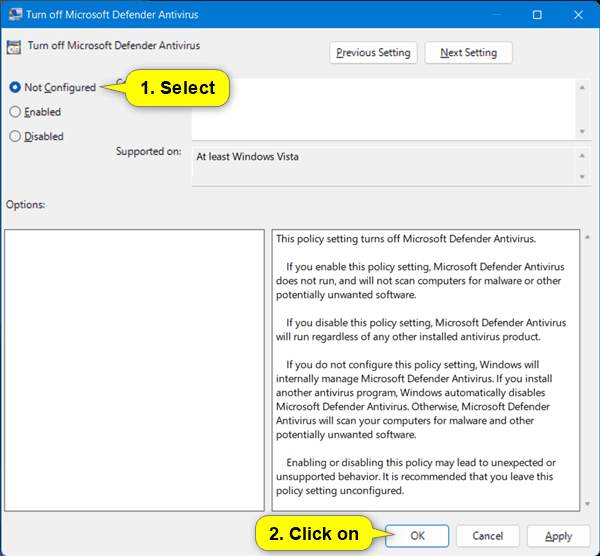Click paragraph starting 'Enabling or disabling this policy'
Image resolution: width=600 pixels, height=556 pixels.
416,476
